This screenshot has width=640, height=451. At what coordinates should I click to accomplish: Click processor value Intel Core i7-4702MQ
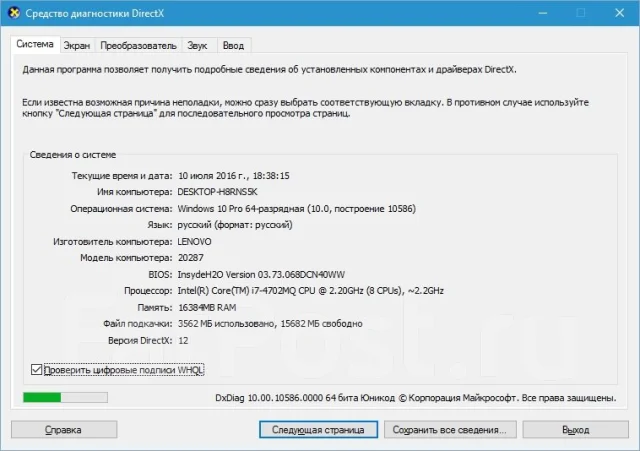point(311,291)
